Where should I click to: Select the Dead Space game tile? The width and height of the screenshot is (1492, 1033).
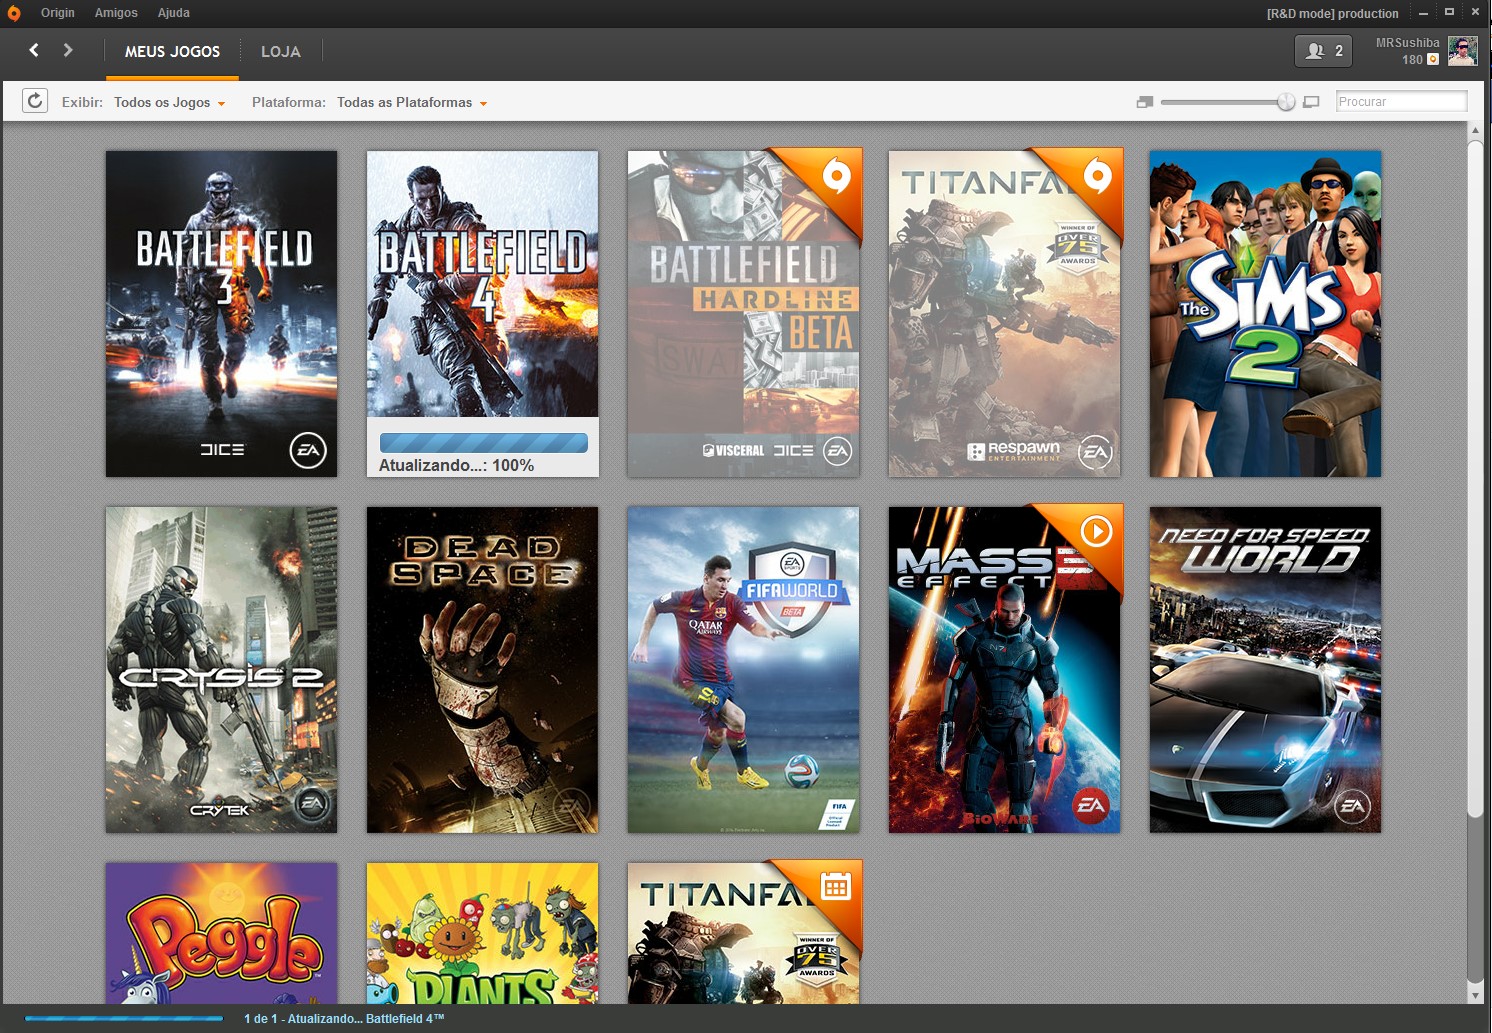coord(483,669)
